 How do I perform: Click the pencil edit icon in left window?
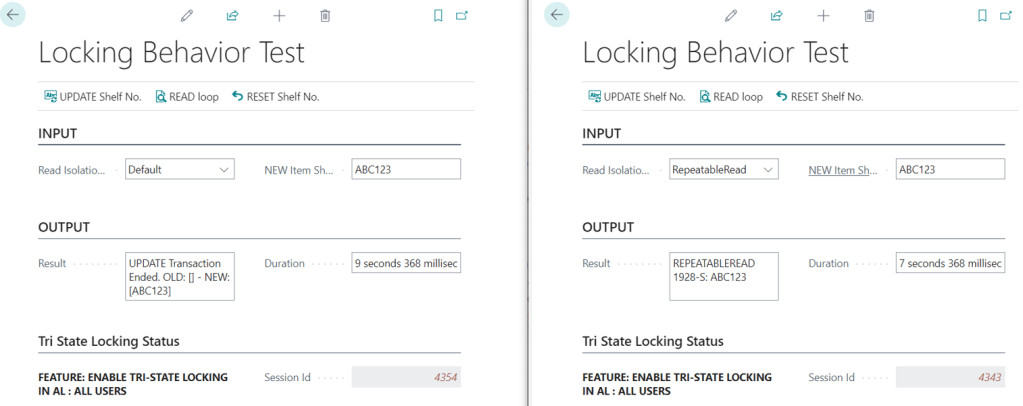(187, 16)
